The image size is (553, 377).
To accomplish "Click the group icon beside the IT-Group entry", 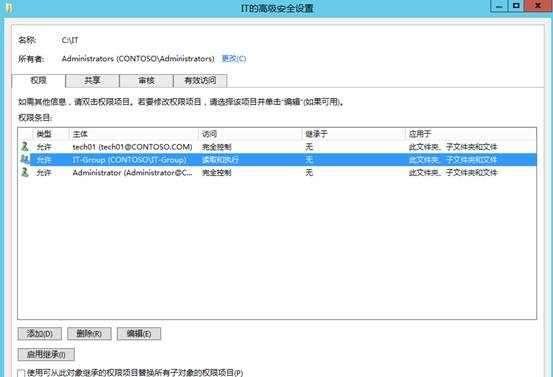I will [x=25, y=159].
